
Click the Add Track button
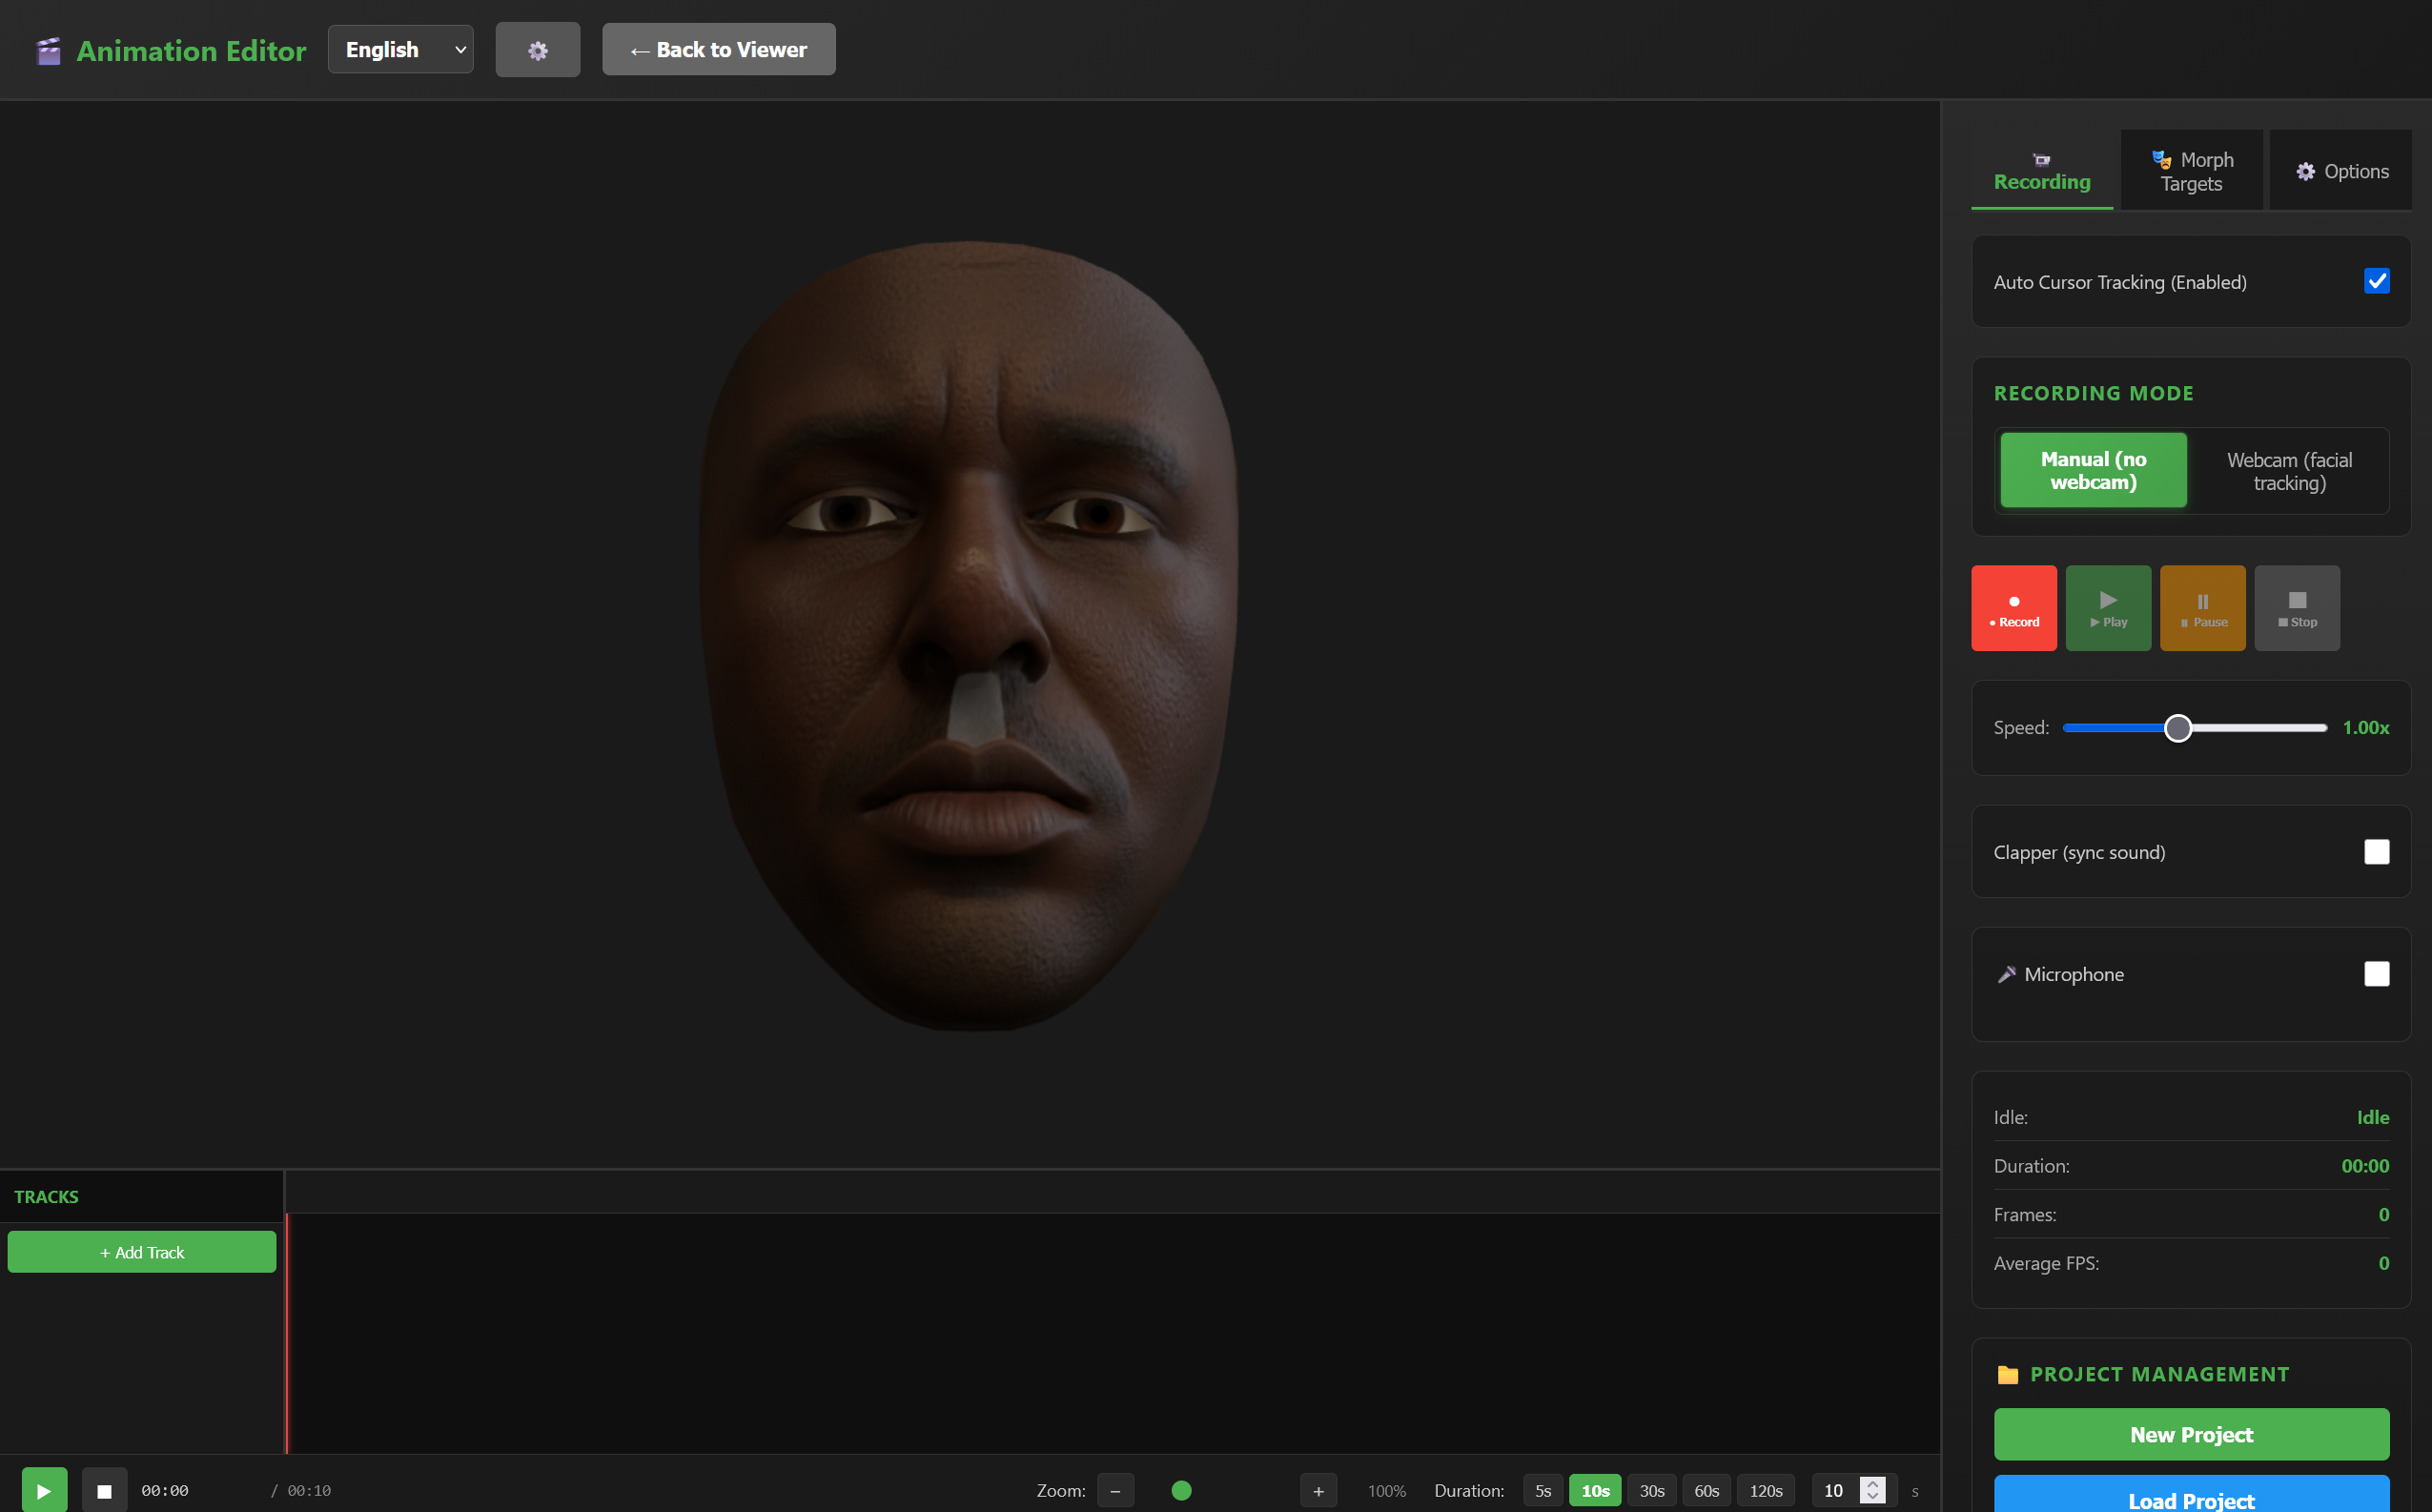click(142, 1252)
